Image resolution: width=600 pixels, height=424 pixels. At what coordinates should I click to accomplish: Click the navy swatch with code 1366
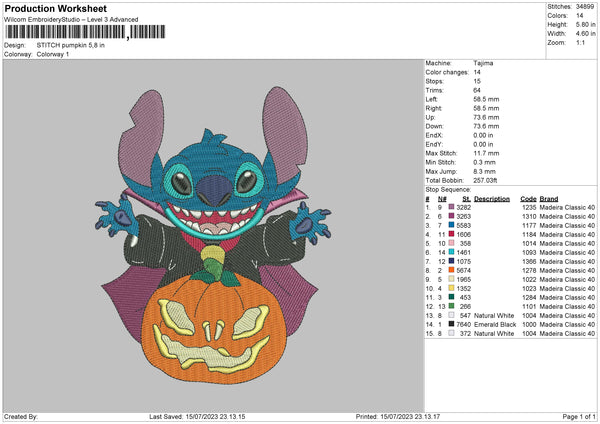452,261
